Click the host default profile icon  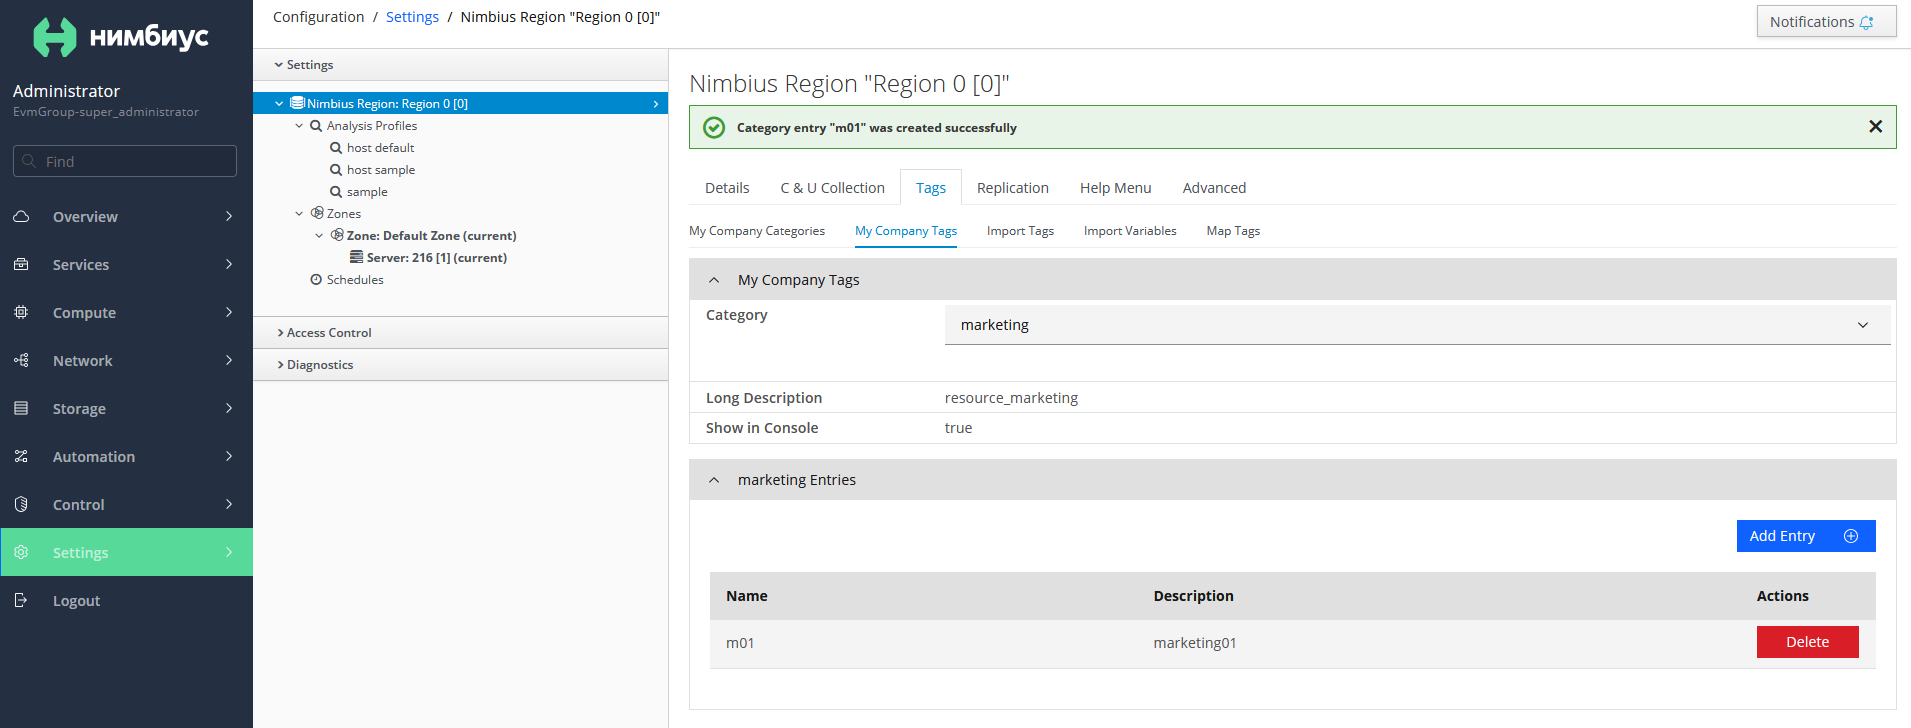tap(336, 148)
